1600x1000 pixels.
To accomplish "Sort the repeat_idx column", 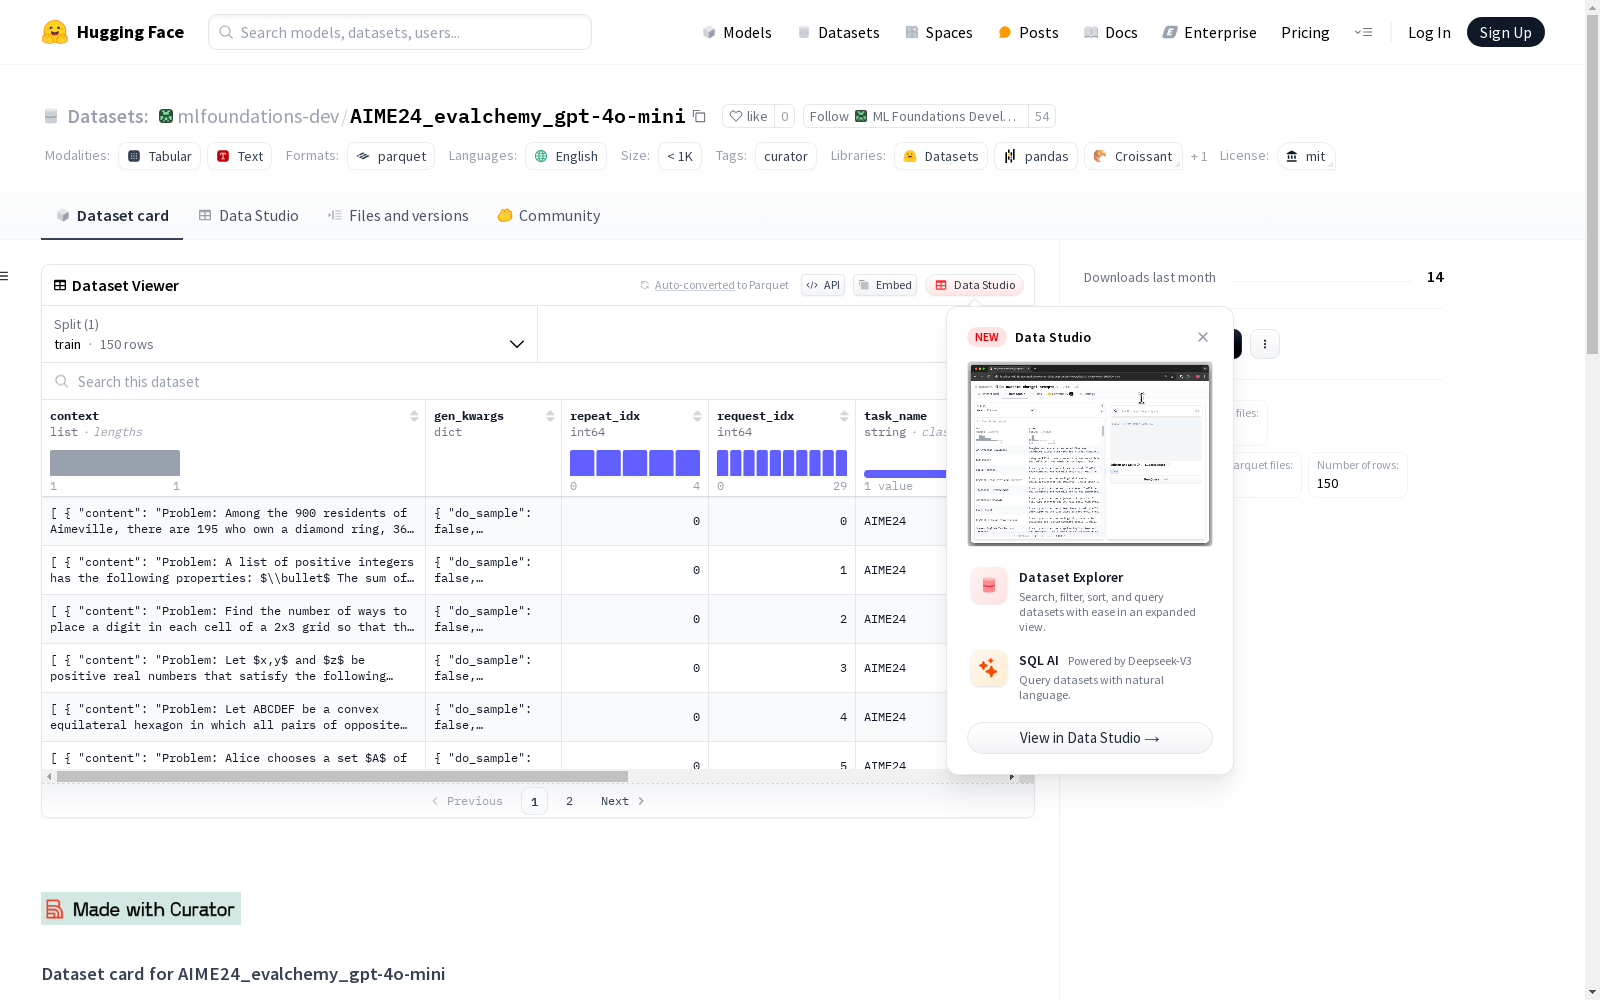I will (x=697, y=416).
